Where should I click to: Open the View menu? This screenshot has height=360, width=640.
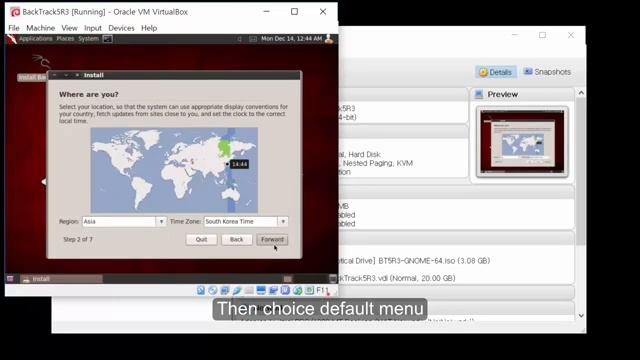tap(69, 28)
